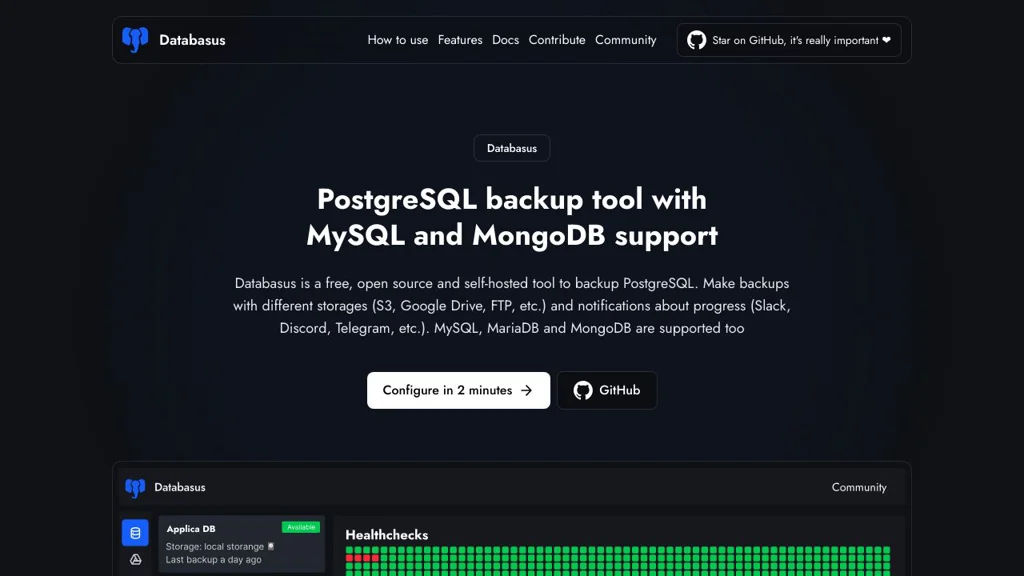Viewport: 1024px width, 576px height.
Task: Click the Databasus elephant logo in navbar
Action: [135, 40]
